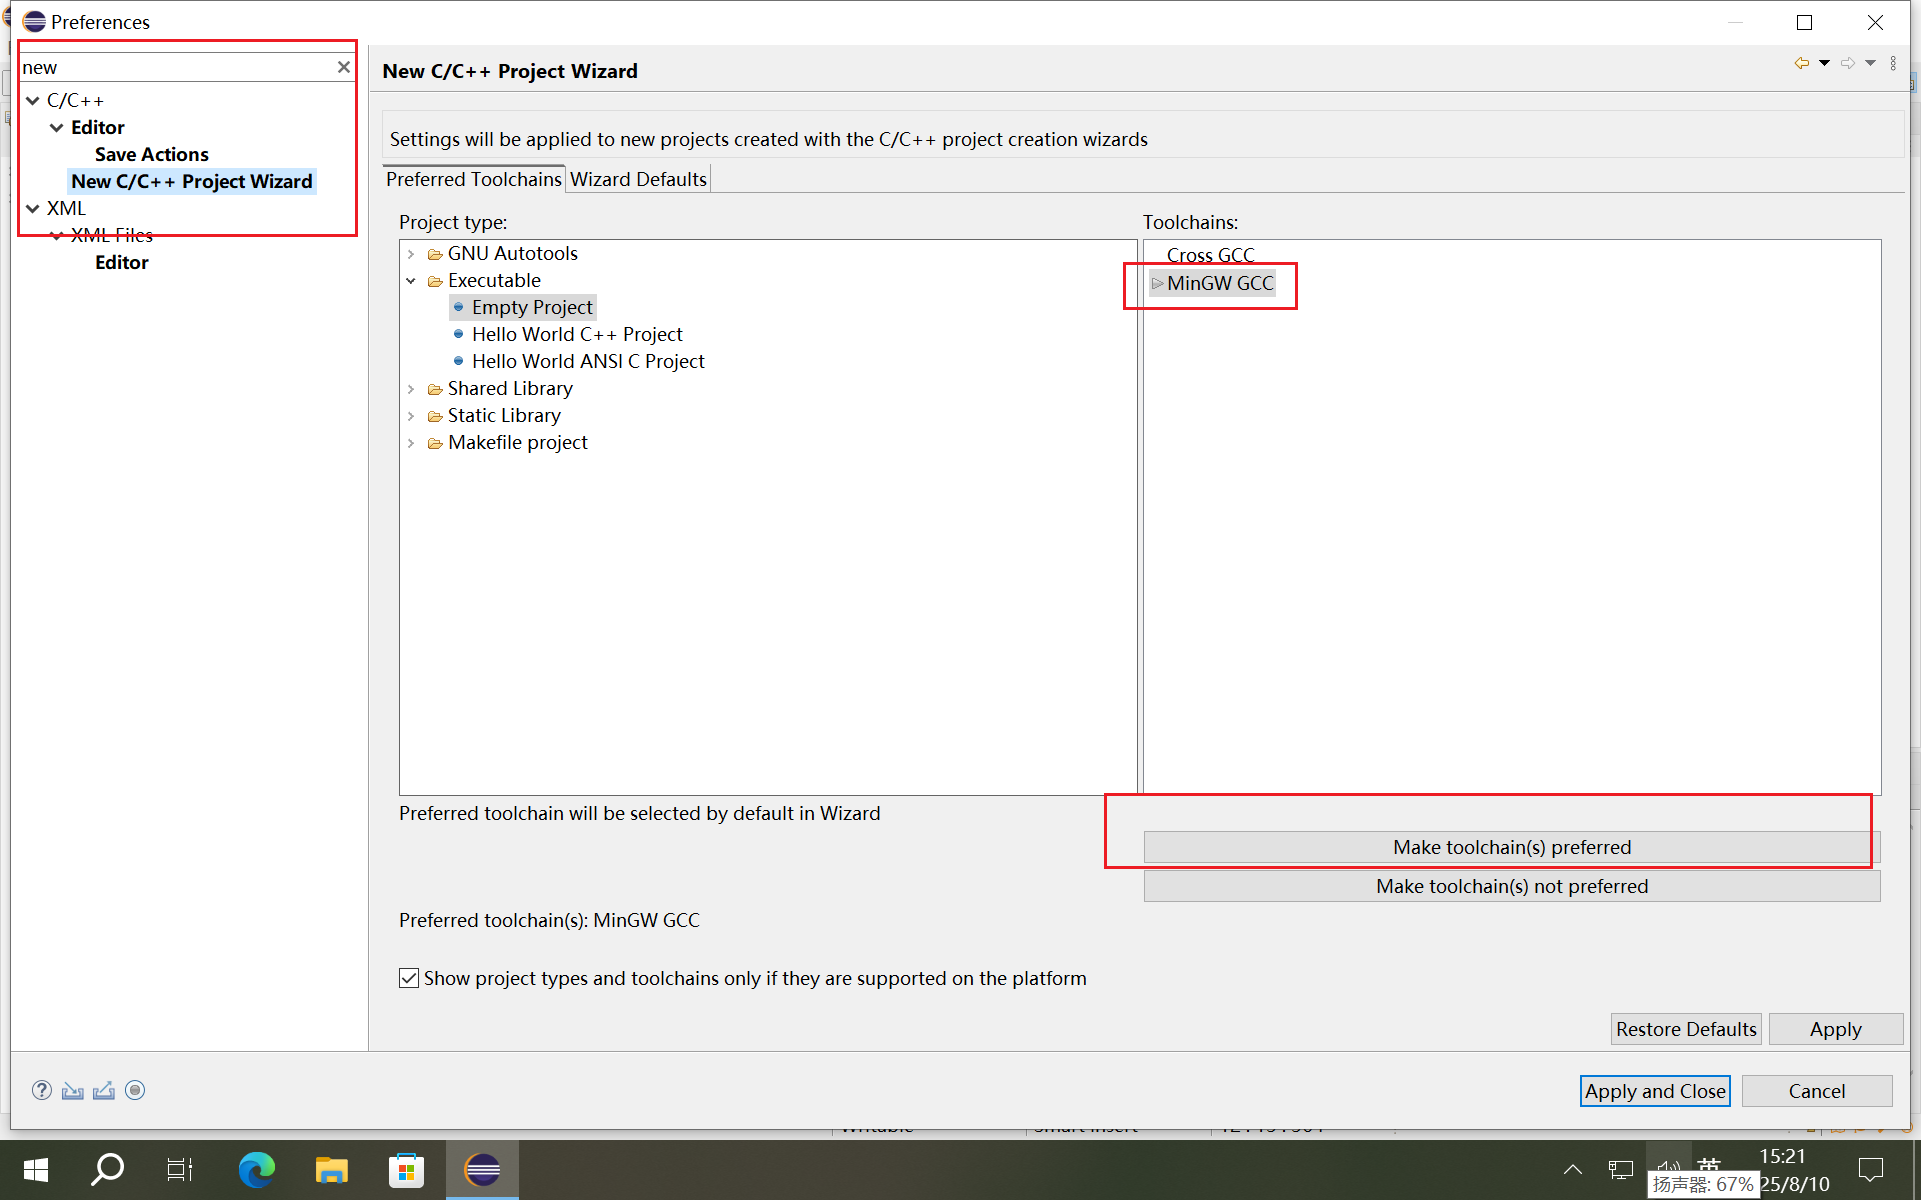Open File Explorer from the taskbar
Image resolution: width=1921 pixels, height=1200 pixels.
331,1170
